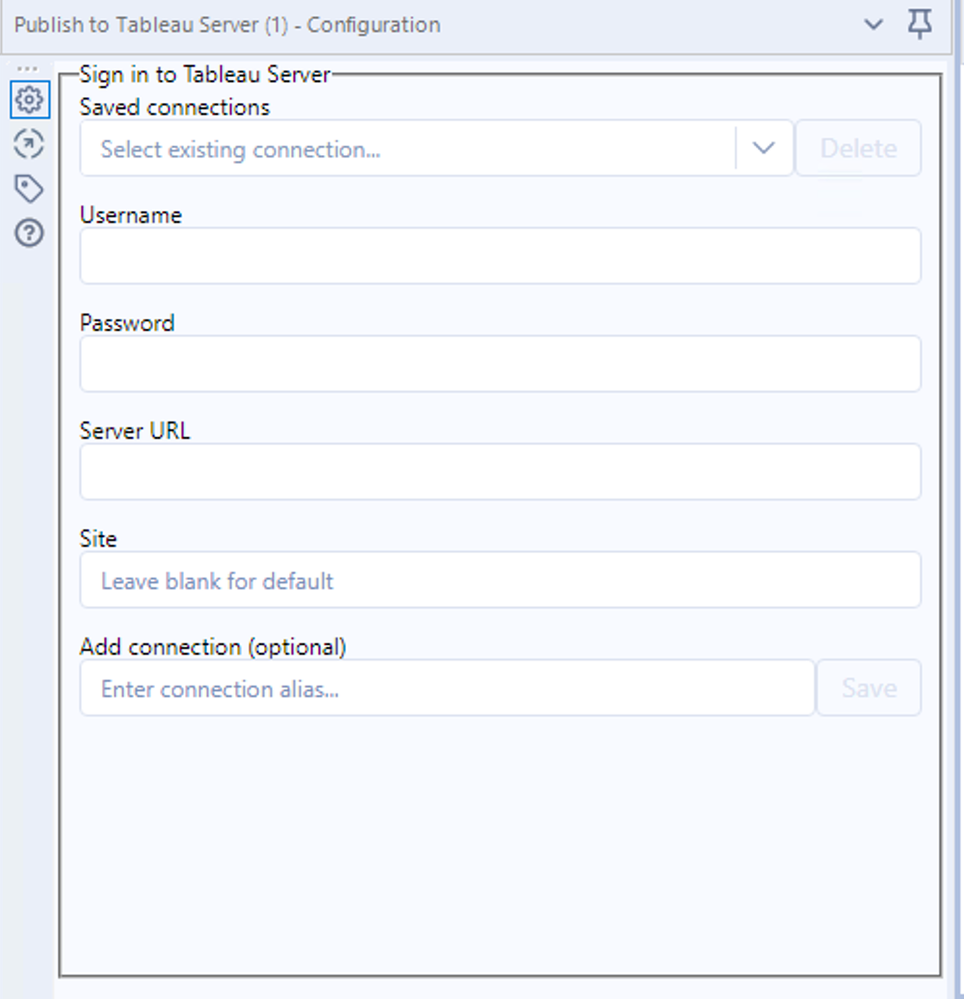Screen dimensions: 964x999
Task: Click the Server URL input box
Action: point(500,472)
